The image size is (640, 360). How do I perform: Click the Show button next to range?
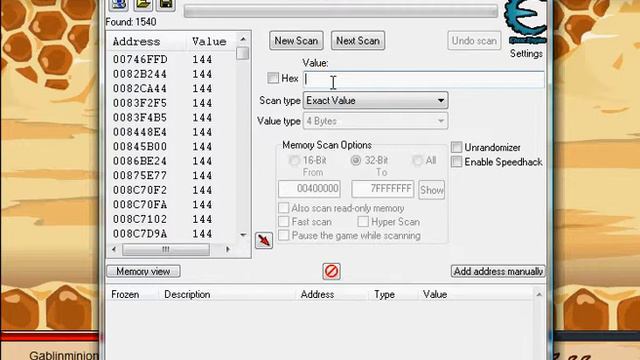point(431,190)
